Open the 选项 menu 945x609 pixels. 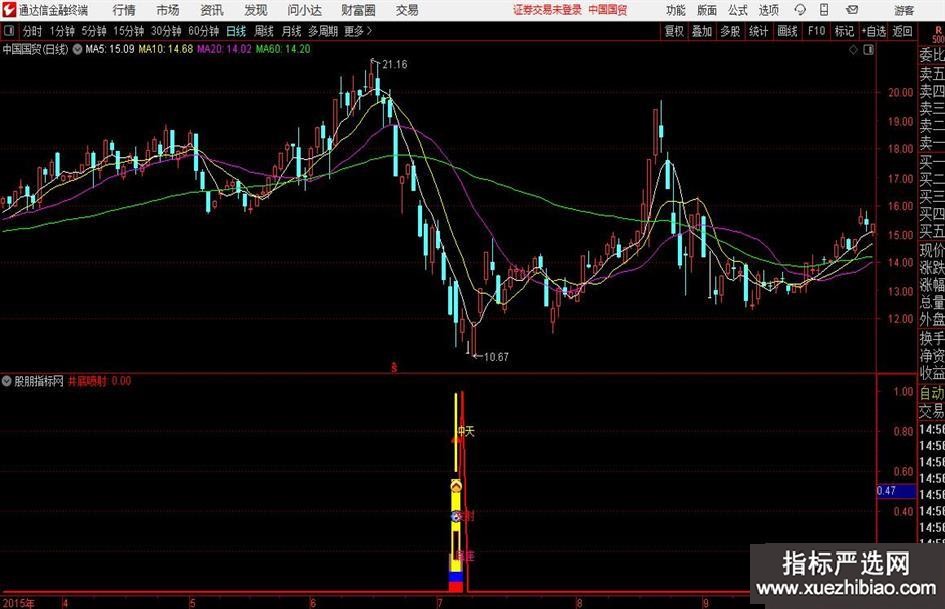(768, 10)
